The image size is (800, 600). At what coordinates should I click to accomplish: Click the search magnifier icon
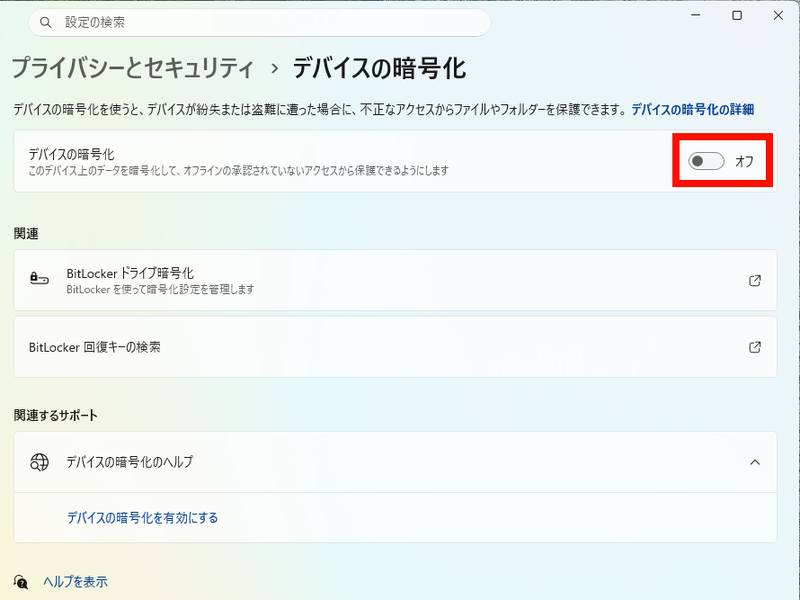[46, 22]
